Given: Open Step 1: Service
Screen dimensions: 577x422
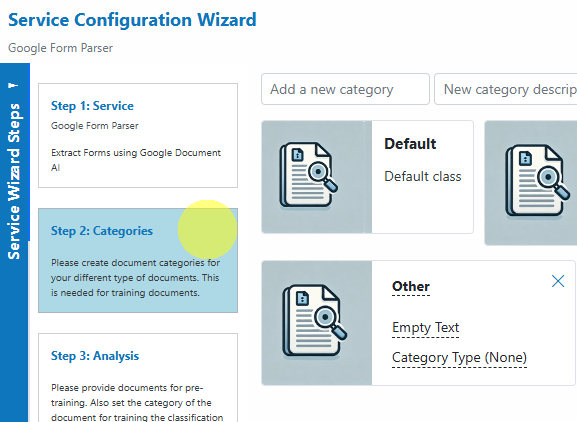Looking at the screenshot, I should (x=138, y=135).
